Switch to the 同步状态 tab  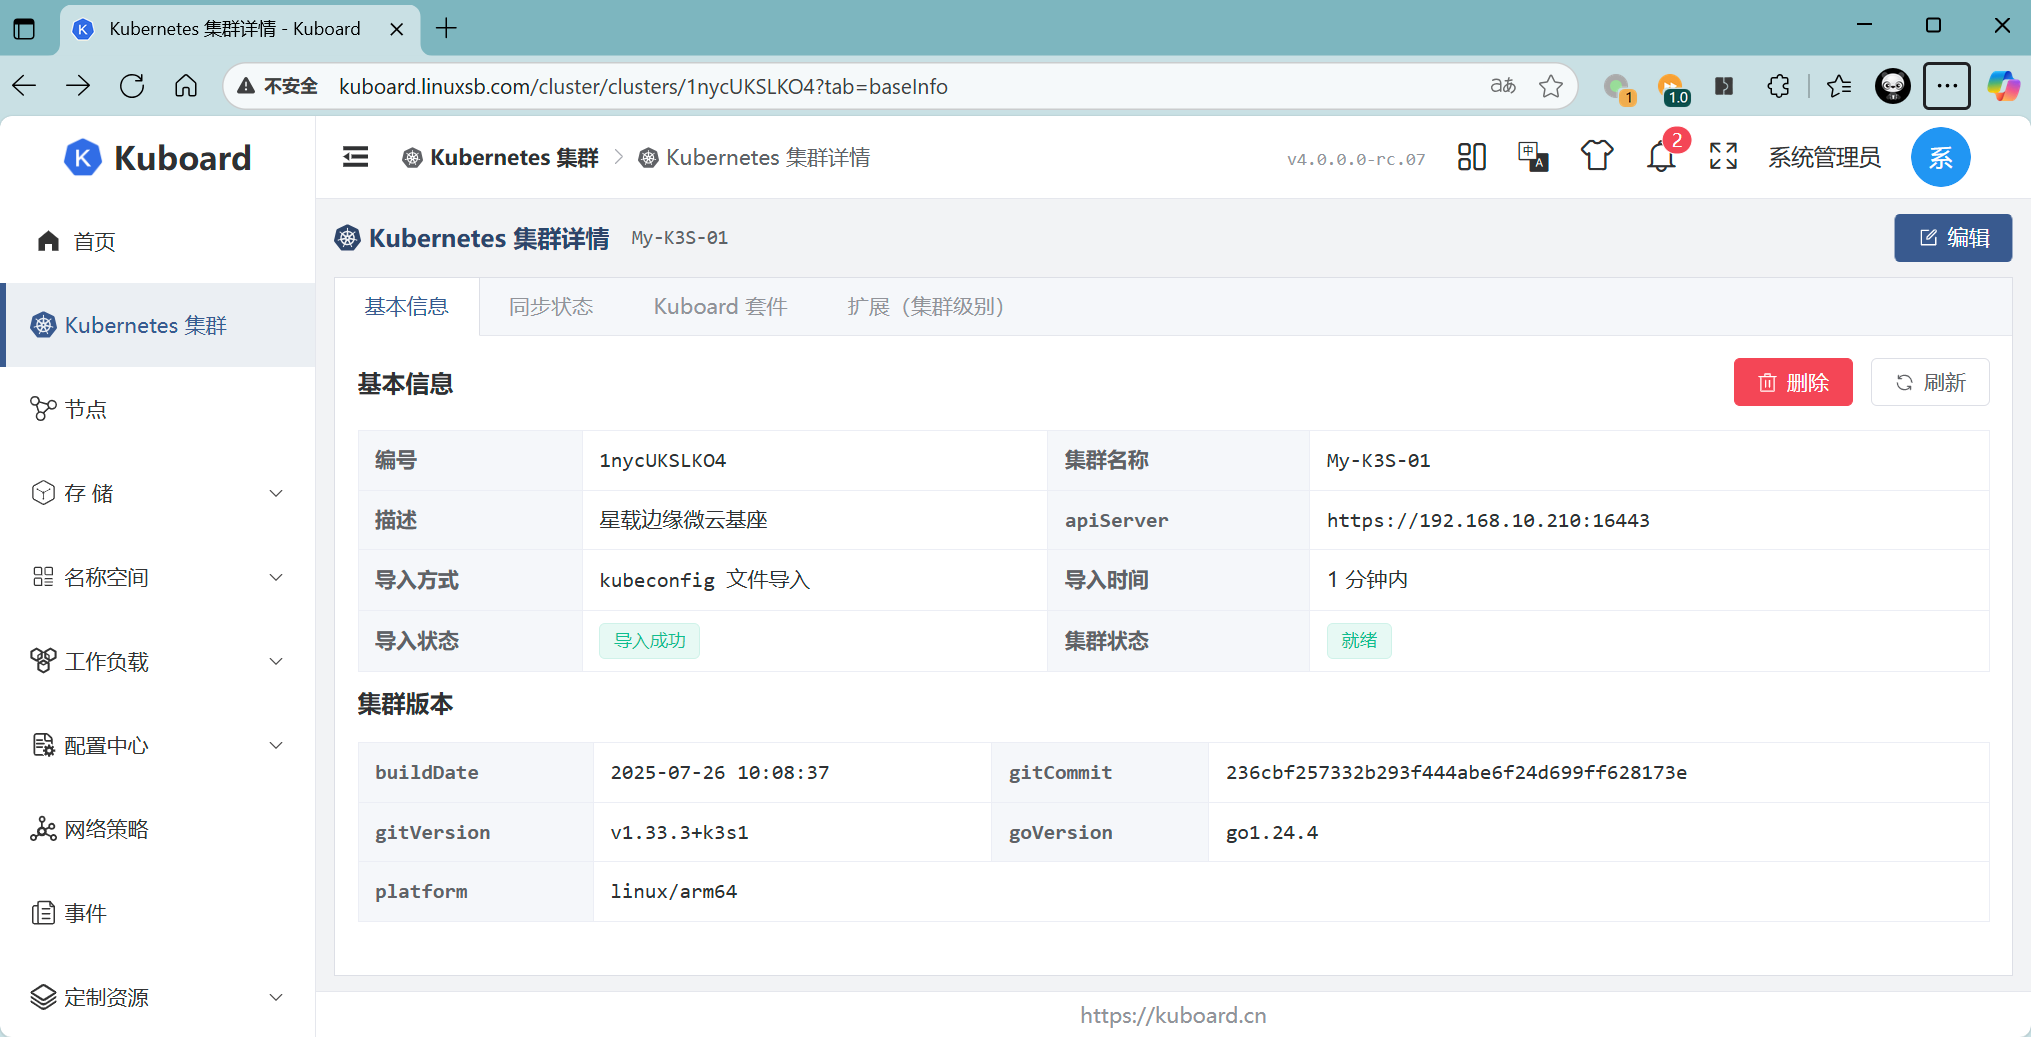tap(551, 307)
